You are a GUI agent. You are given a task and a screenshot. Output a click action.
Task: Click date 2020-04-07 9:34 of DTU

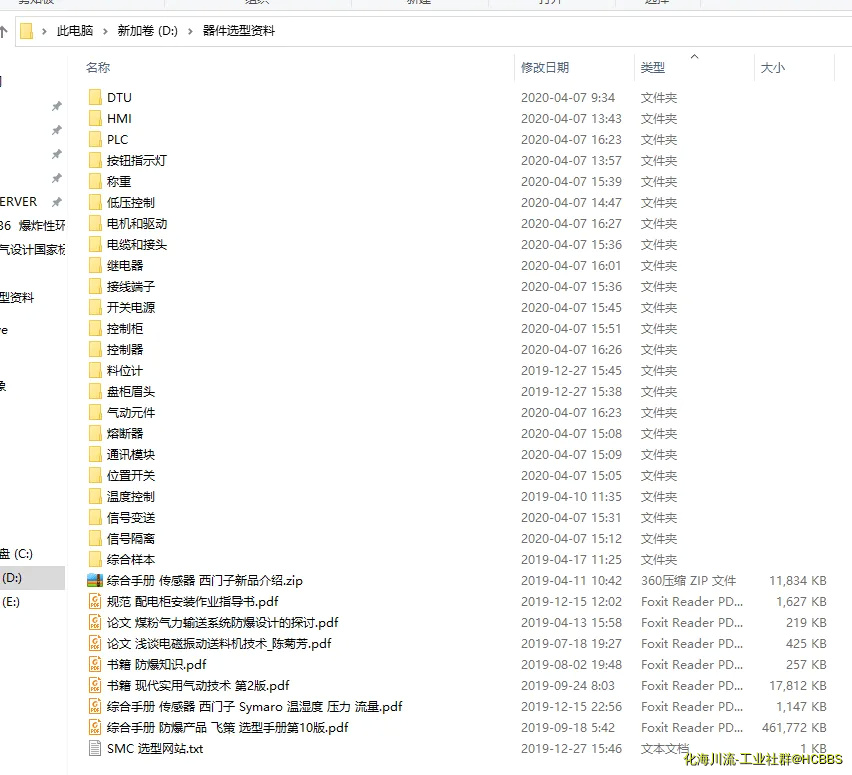[568, 97]
